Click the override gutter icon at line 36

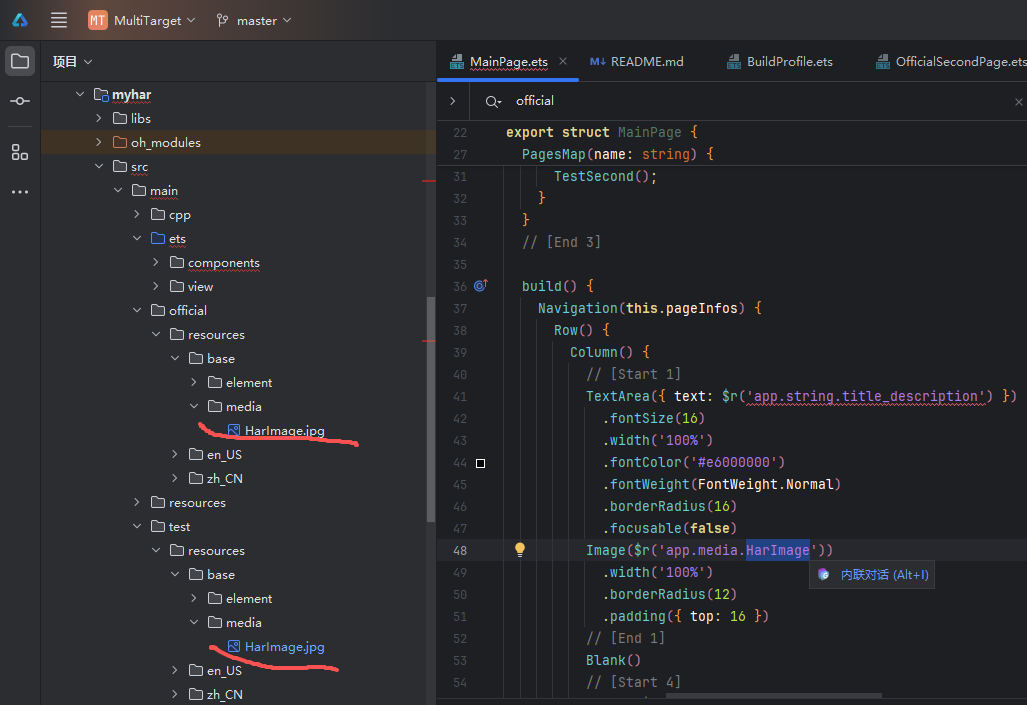481,286
